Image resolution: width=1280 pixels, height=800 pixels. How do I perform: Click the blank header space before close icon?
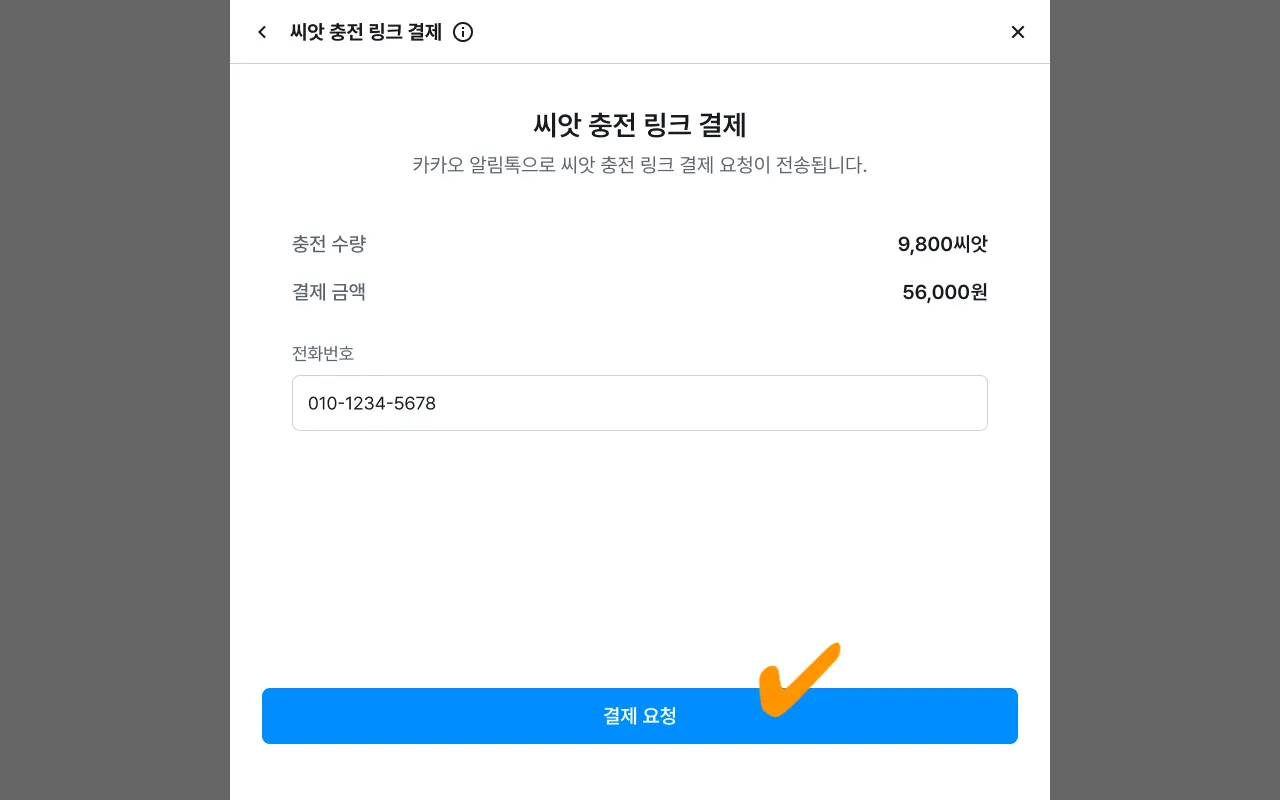point(750,32)
